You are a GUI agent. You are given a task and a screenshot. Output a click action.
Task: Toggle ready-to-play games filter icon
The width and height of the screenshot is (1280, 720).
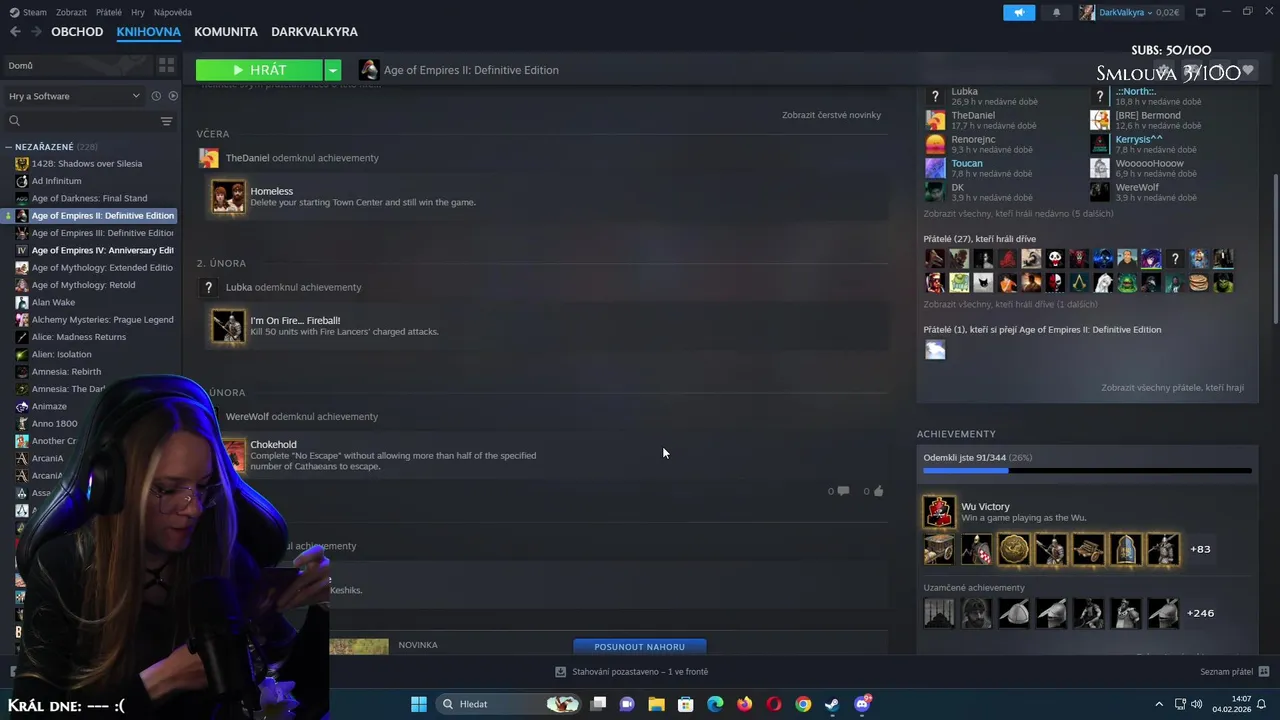(x=173, y=96)
